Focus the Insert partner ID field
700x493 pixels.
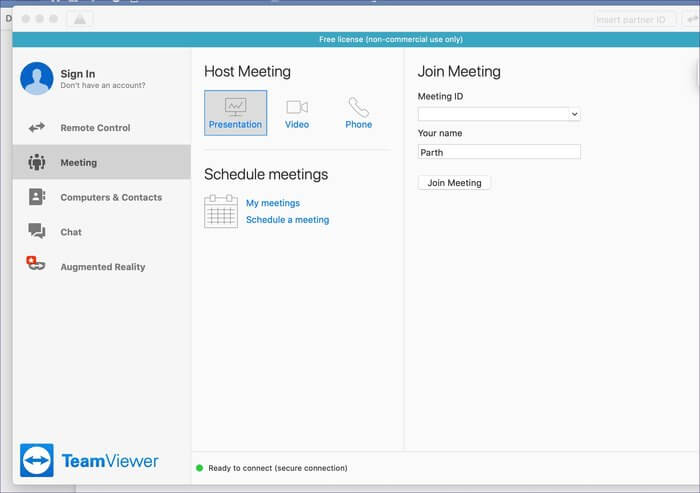(634, 20)
